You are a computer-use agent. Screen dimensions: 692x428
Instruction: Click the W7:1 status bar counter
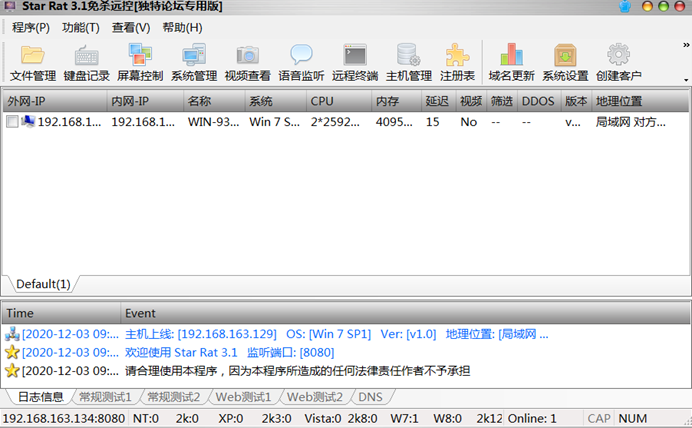click(x=404, y=418)
